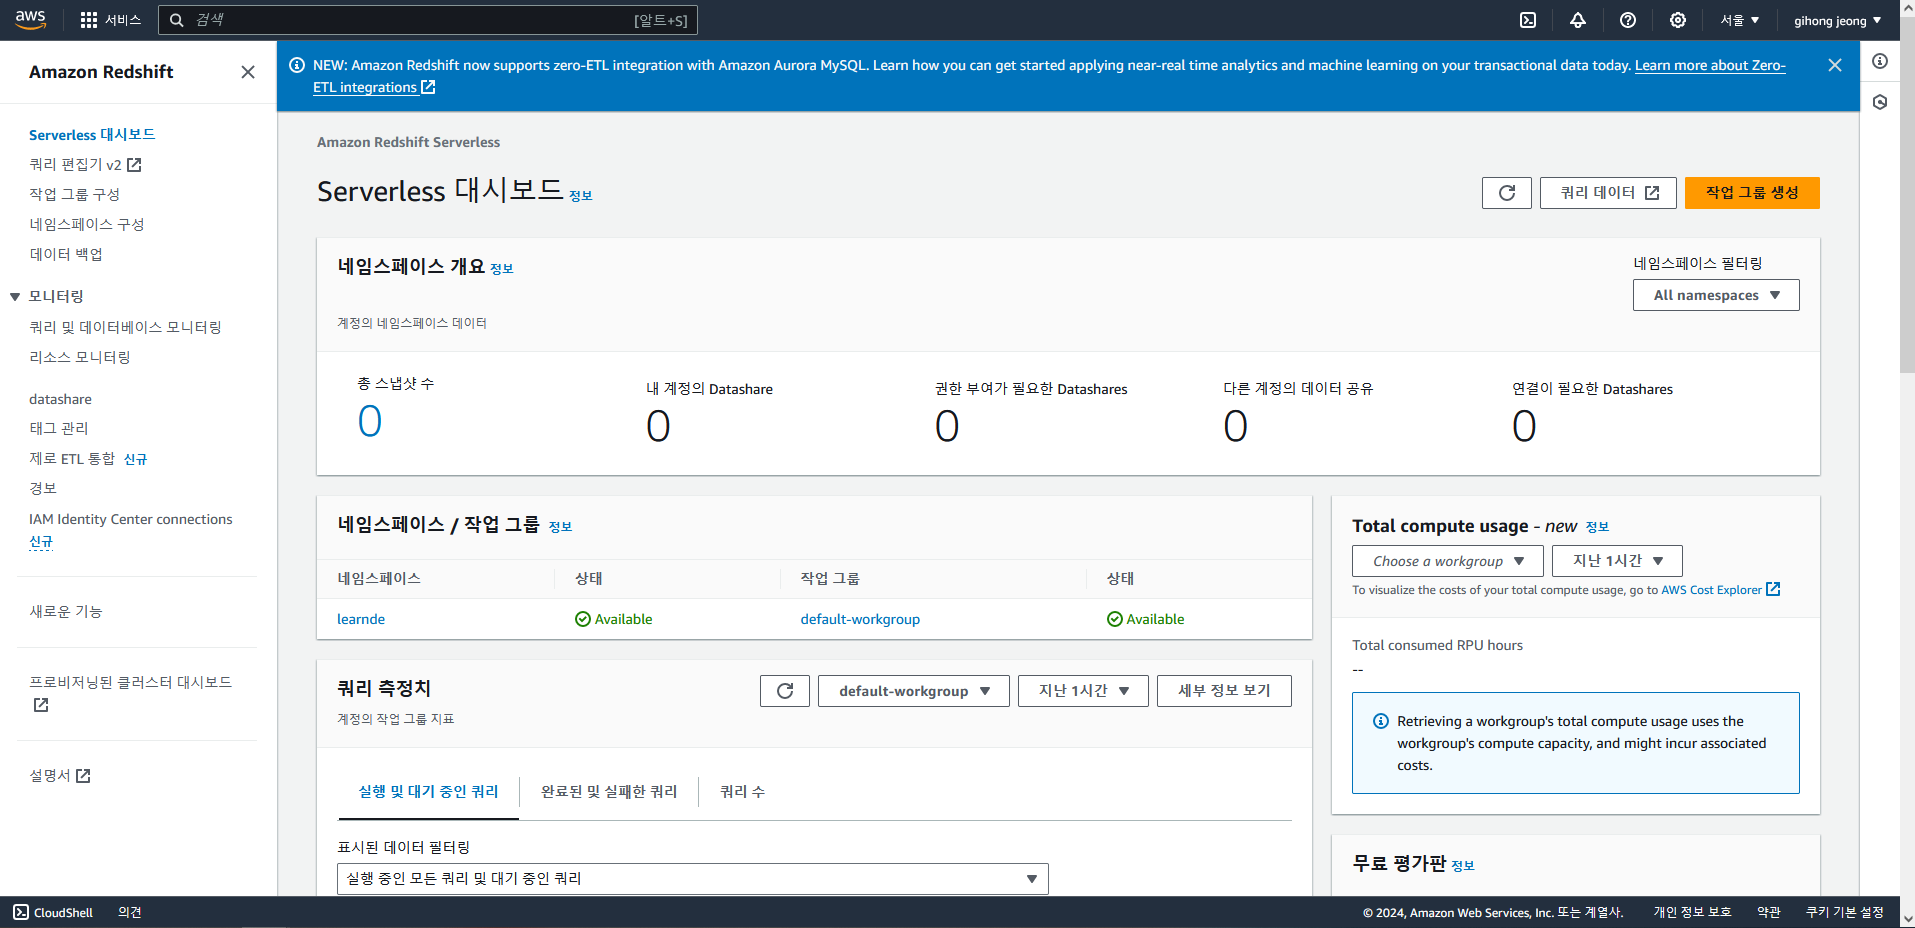Switch to the 완료된 및 실패한 쿼리 tab

[609, 791]
